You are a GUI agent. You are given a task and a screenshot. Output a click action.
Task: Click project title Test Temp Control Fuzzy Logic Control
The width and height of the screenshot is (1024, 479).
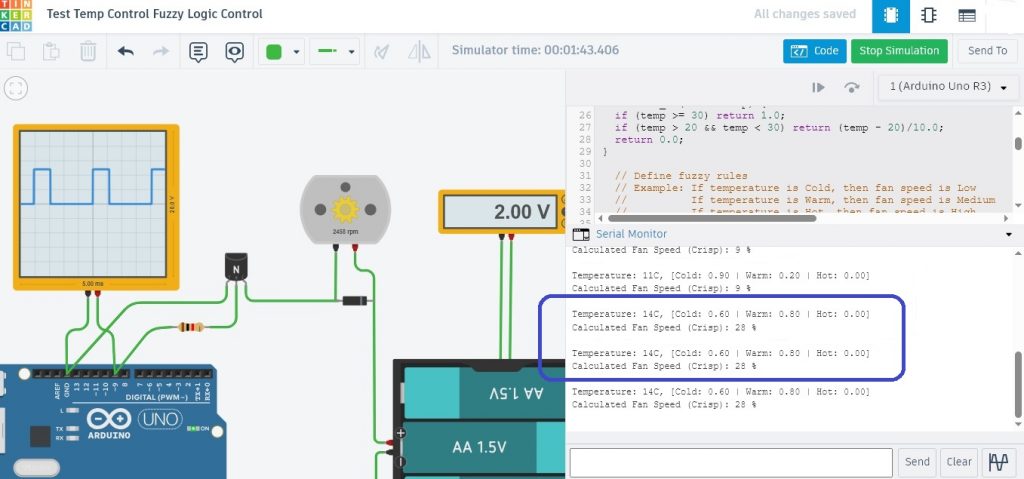pos(155,14)
